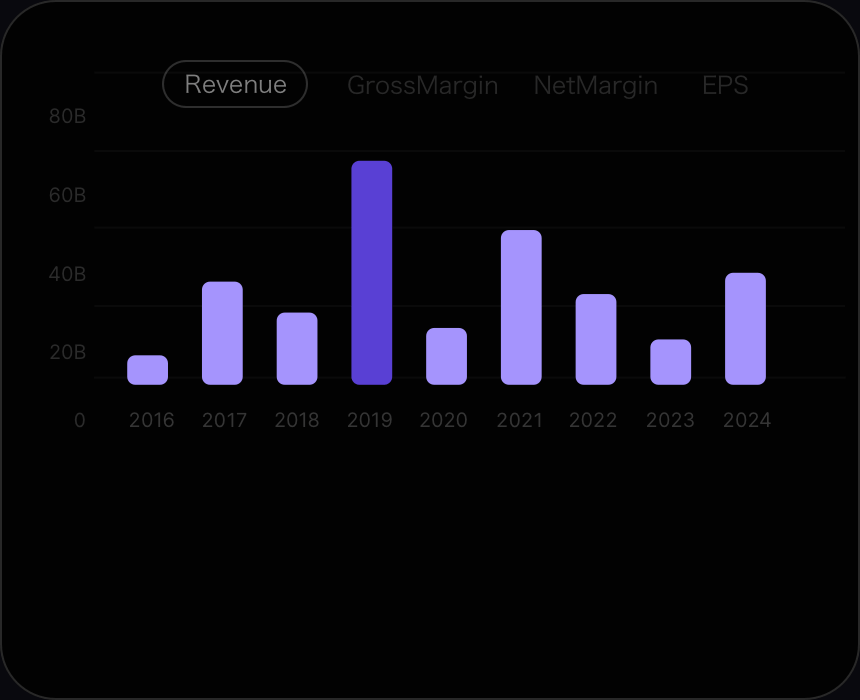The width and height of the screenshot is (860, 700).
Task: Open the NetMargin tab
Action: pos(595,85)
